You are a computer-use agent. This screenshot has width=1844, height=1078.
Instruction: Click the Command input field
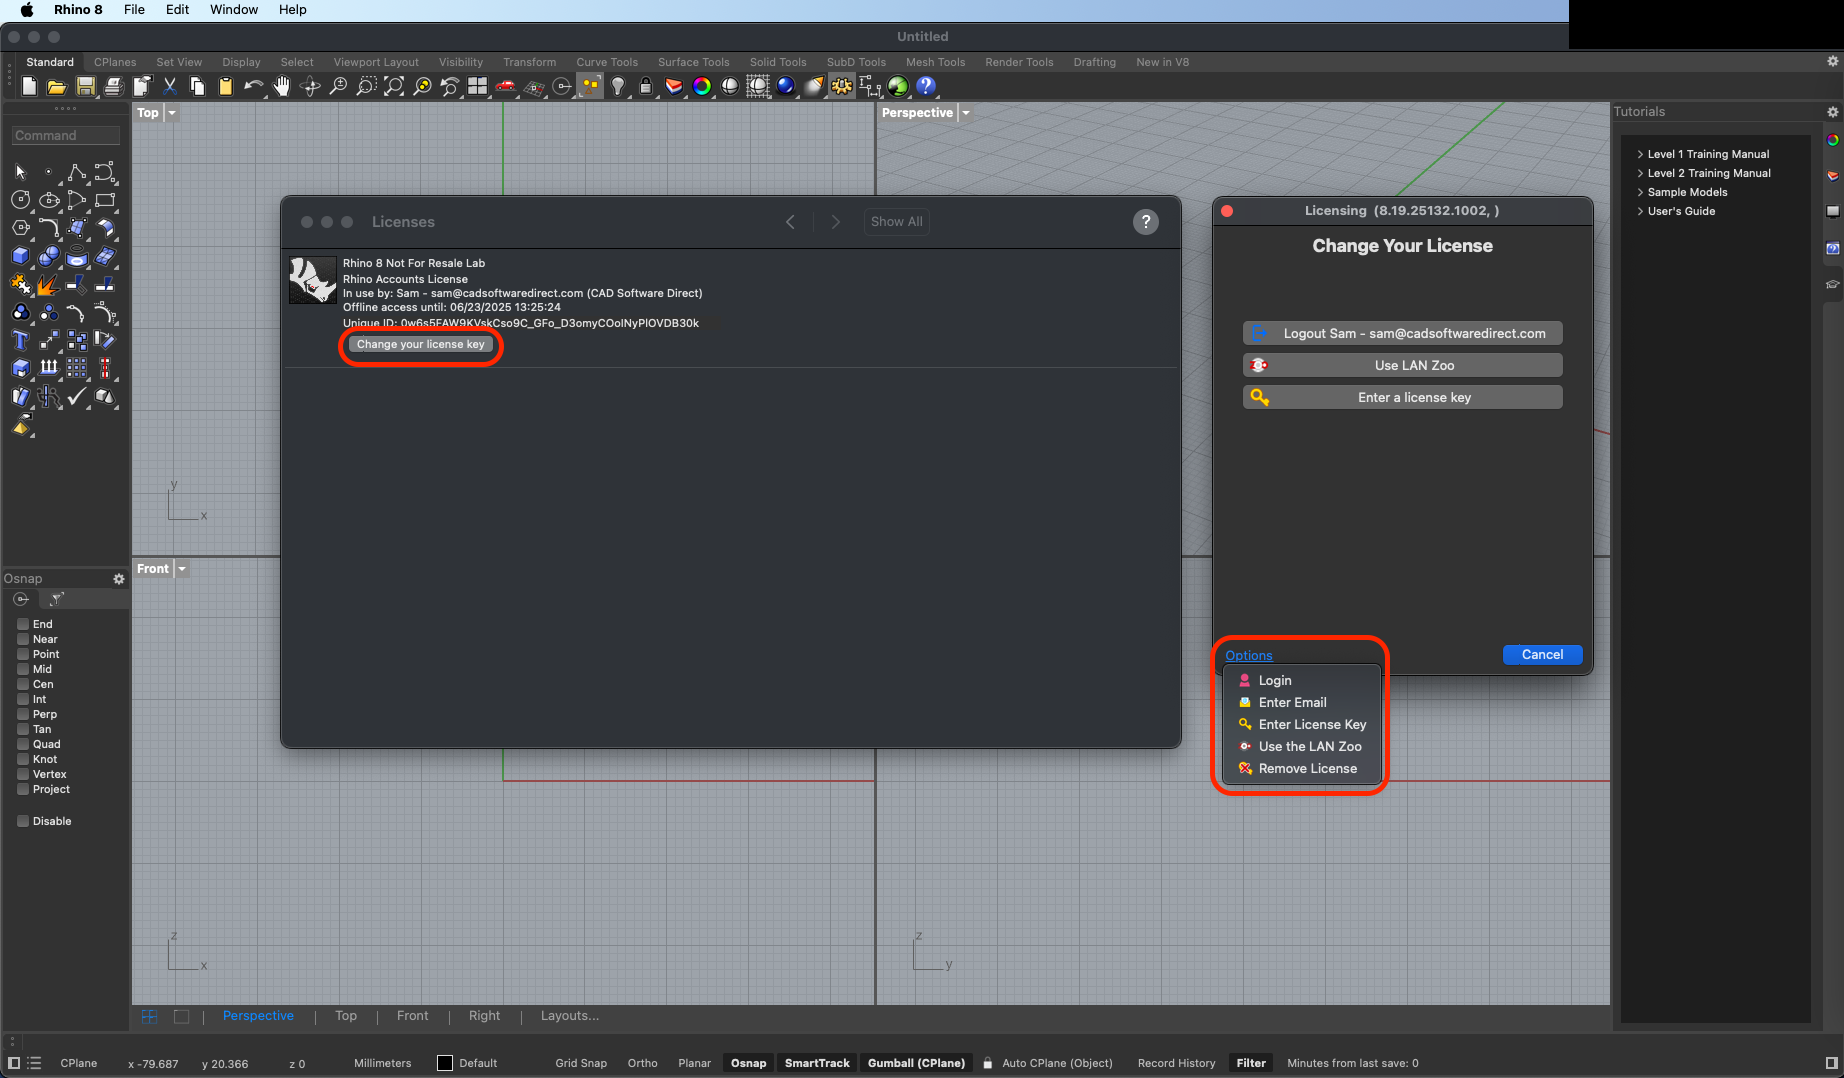66,135
